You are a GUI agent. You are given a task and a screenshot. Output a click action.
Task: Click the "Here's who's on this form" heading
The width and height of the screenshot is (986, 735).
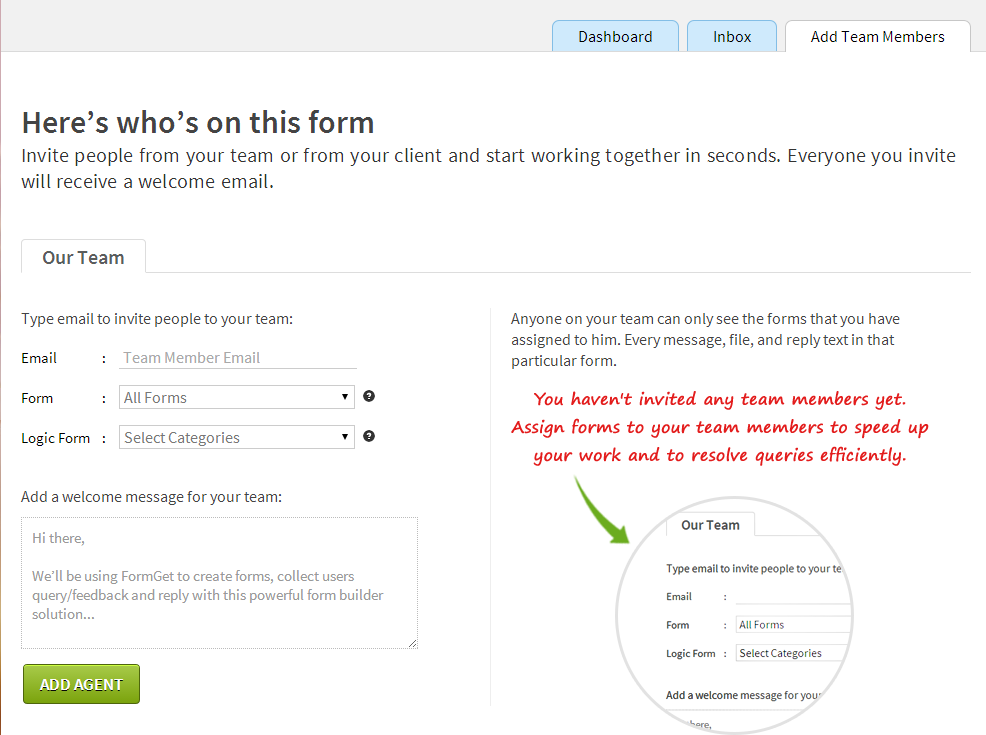click(x=198, y=122)
